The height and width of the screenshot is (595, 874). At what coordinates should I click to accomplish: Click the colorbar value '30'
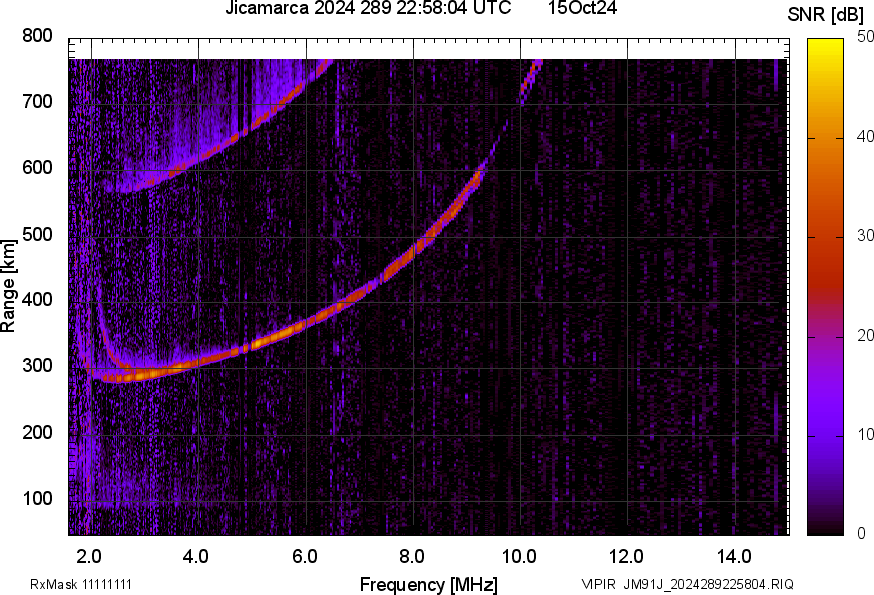click(865, 236)
